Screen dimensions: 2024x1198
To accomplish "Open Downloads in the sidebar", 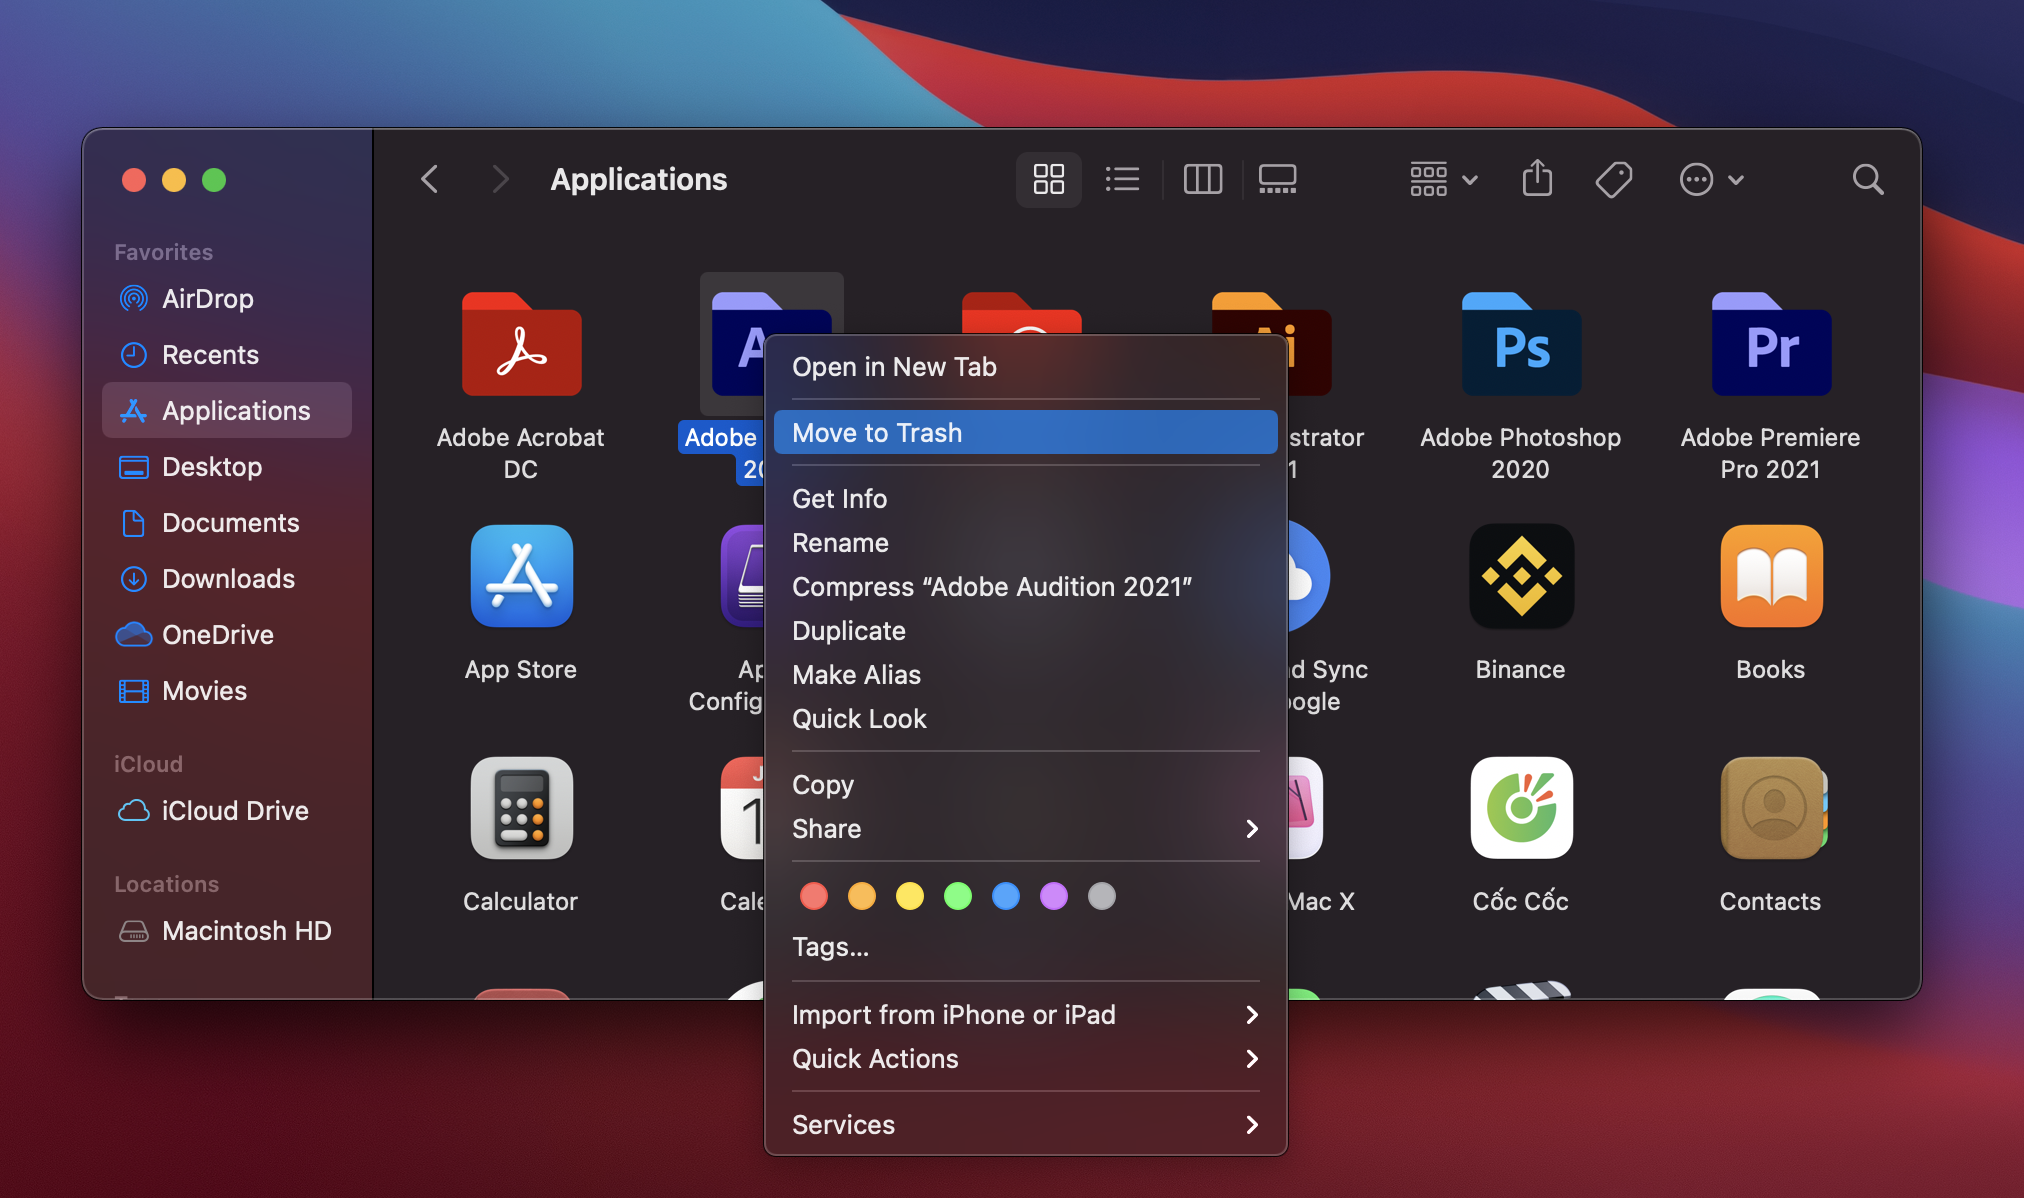I will 228,579.
